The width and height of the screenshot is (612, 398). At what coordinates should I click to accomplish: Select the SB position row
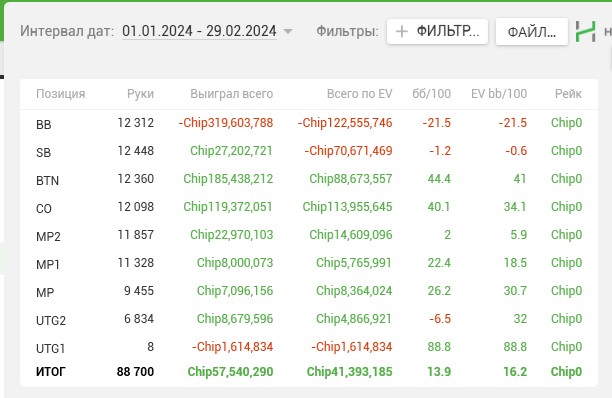click(309, 151)
